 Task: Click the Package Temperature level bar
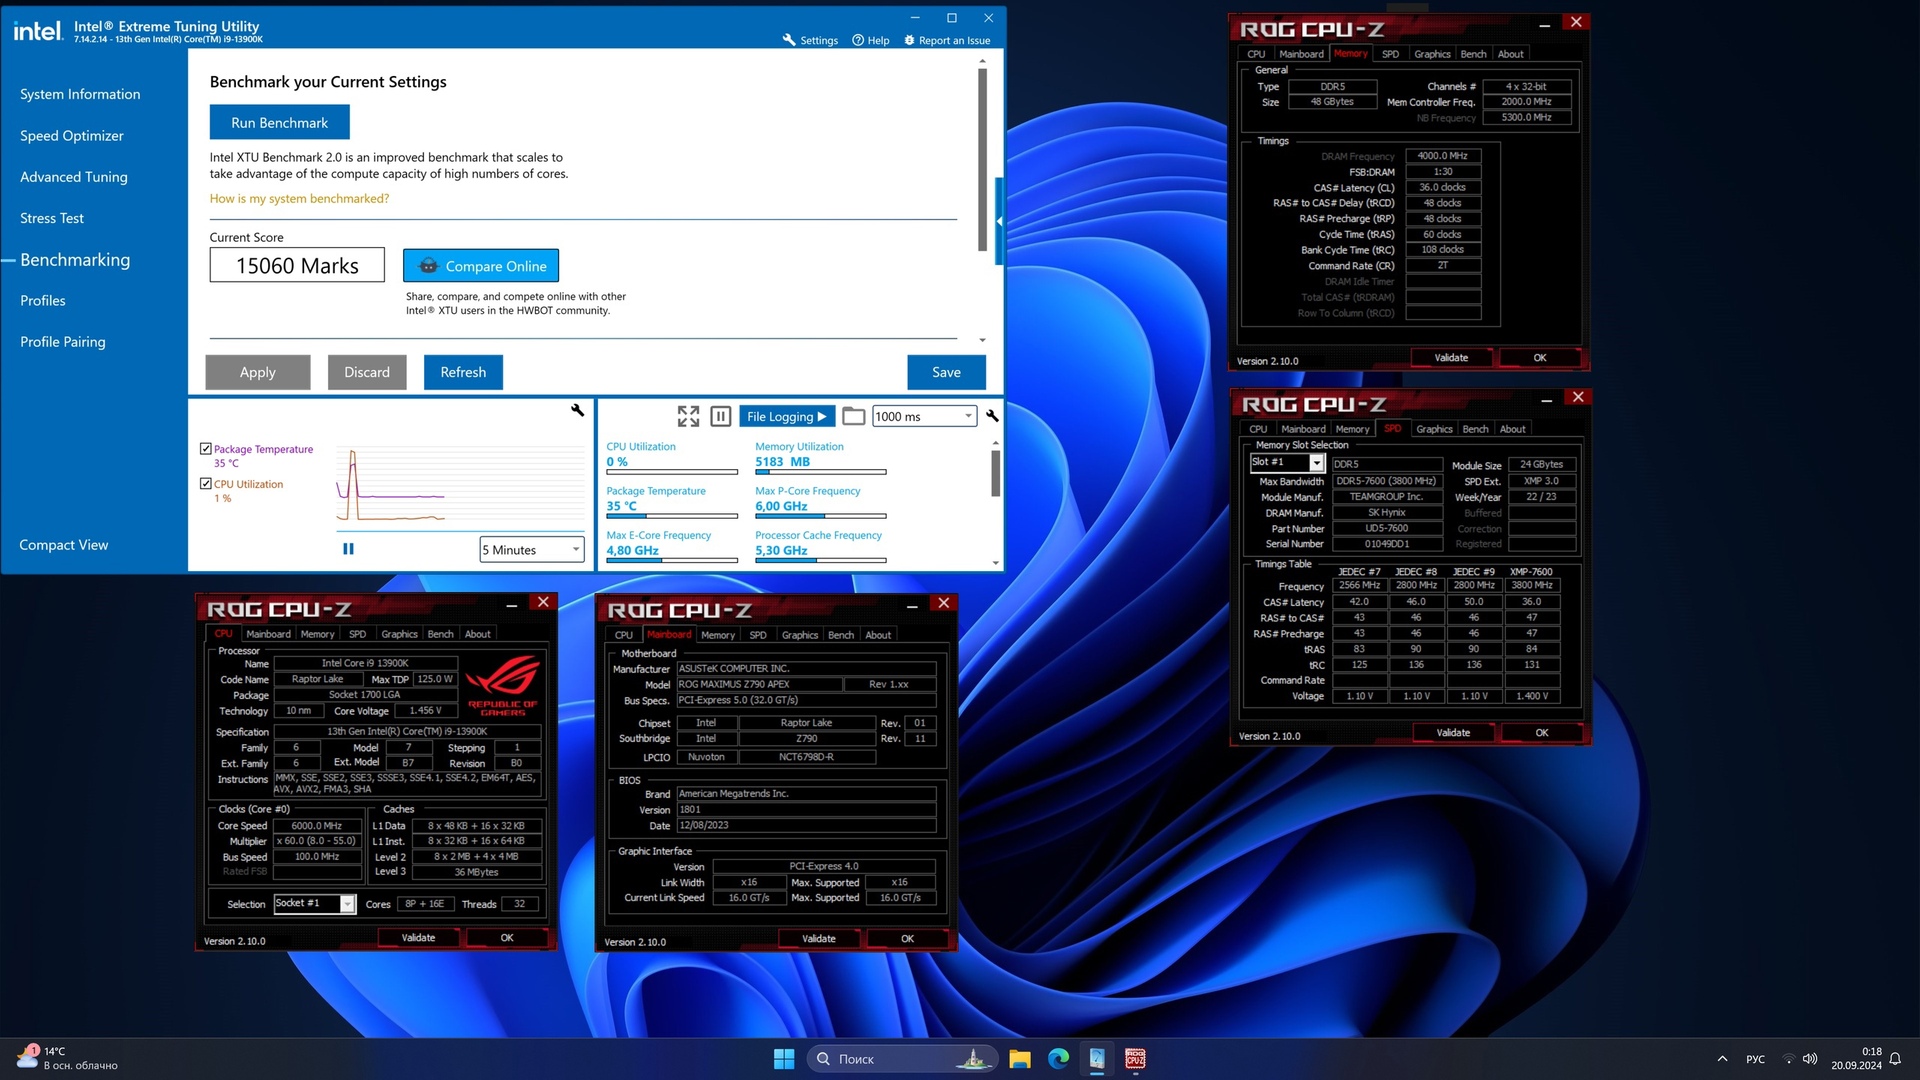point(672,516)
